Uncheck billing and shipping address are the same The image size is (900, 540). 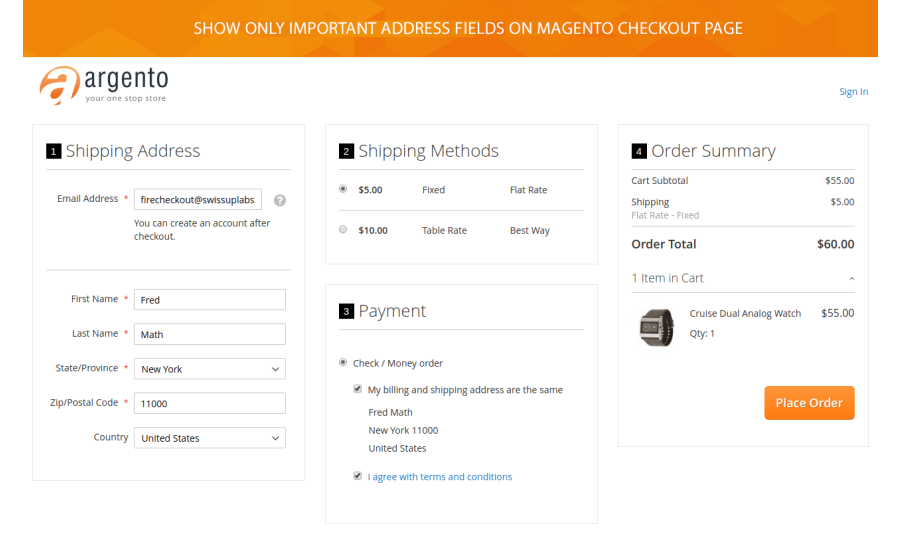pyautogui.click(x=357, y=389)
